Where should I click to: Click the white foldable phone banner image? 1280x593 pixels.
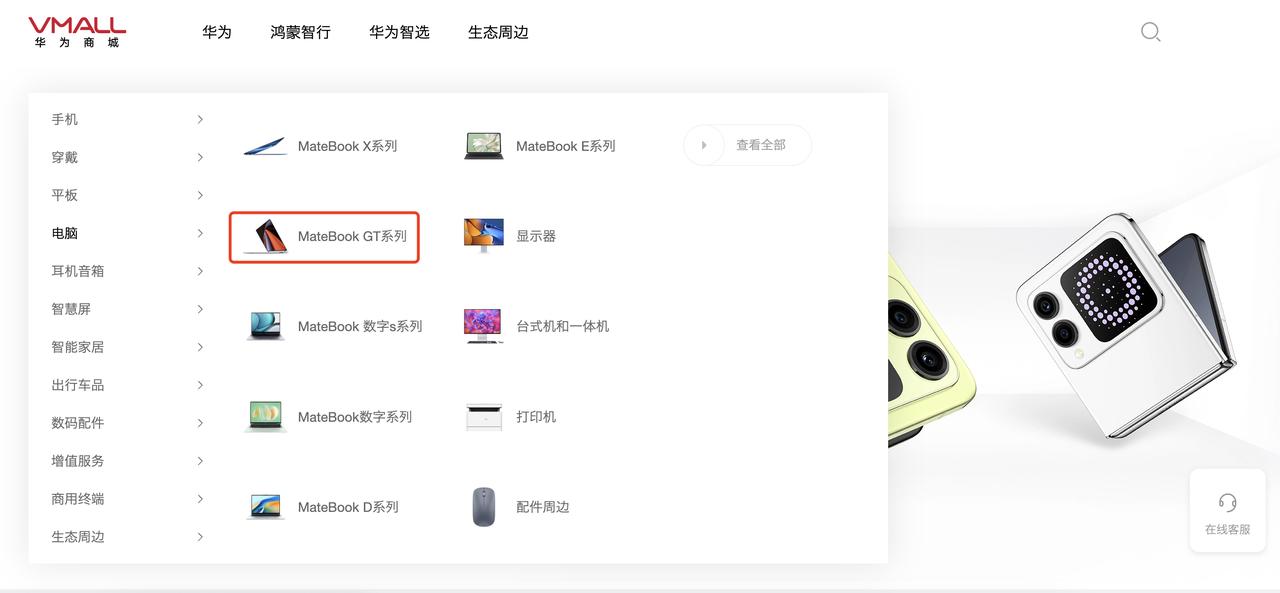tap(1125, 325)
